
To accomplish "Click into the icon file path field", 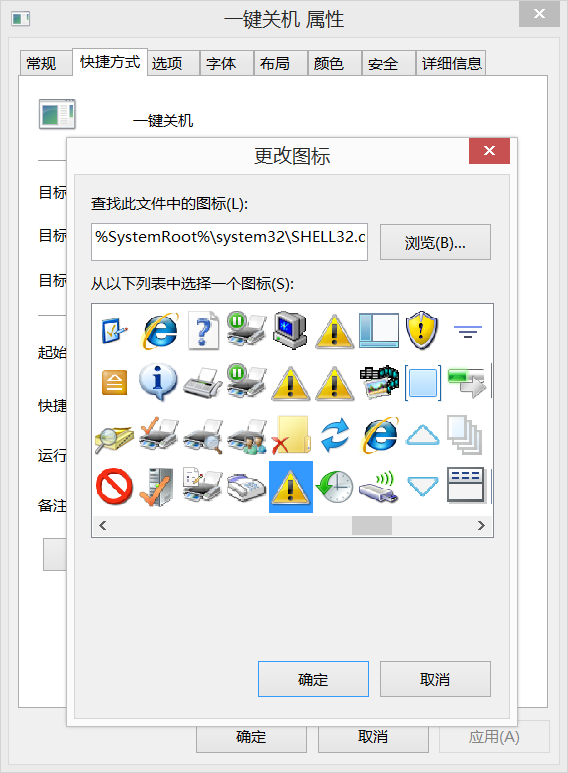I will [x=229, y=242].
